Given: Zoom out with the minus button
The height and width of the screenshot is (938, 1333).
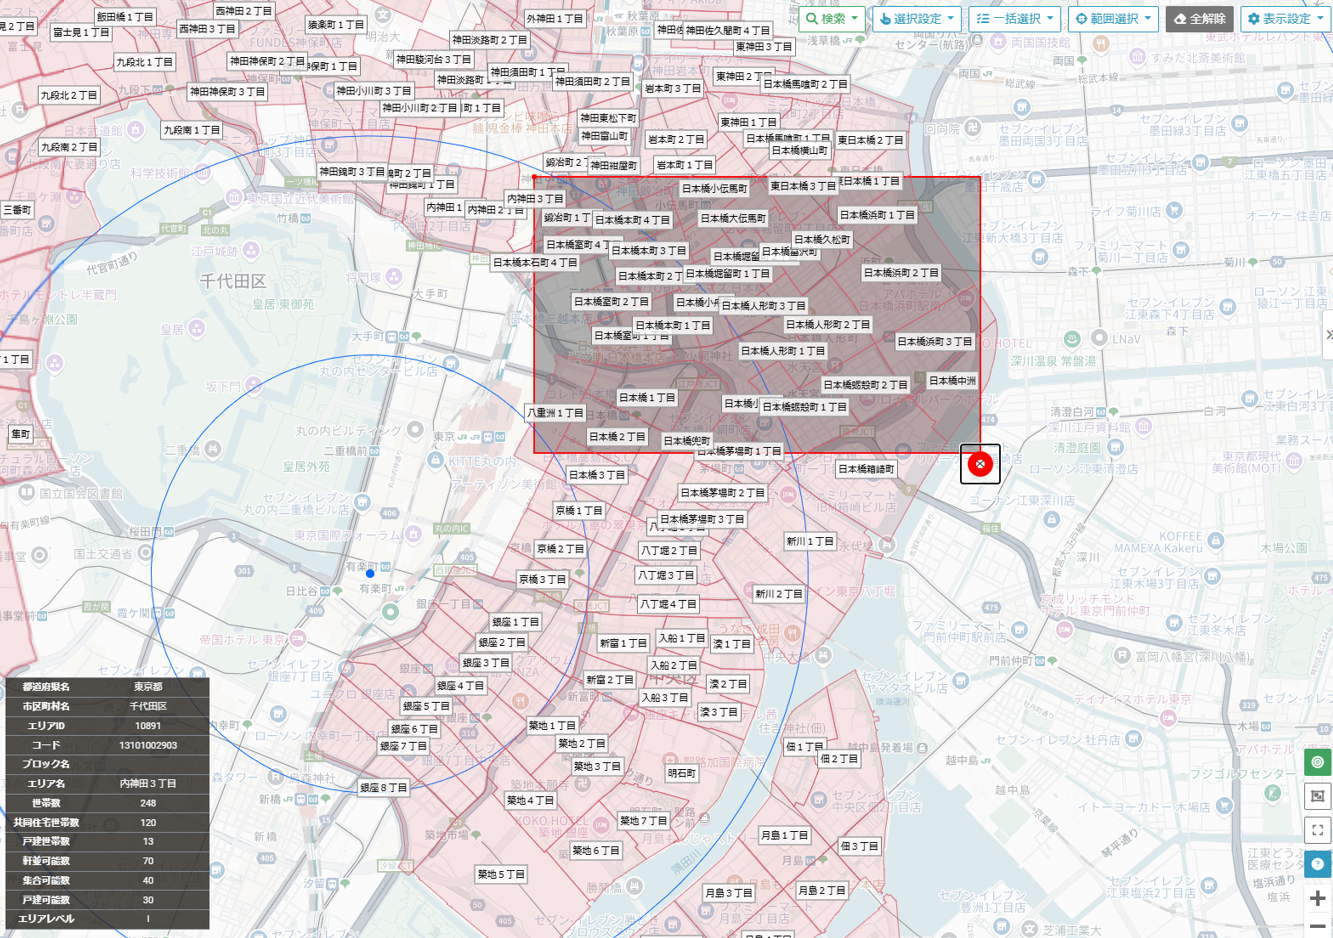Looking at the screenshot, I should click(1317, 927).
